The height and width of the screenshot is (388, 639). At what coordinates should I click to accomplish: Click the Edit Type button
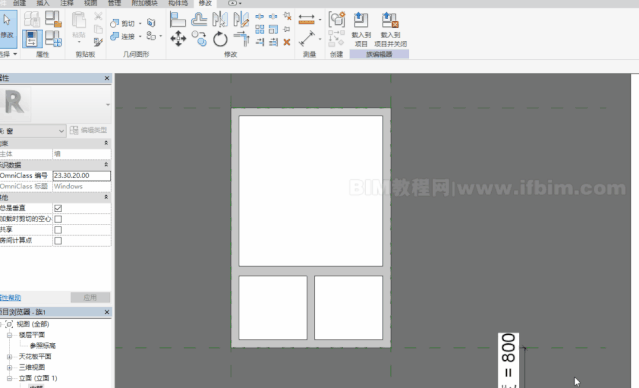coord(88,130)
